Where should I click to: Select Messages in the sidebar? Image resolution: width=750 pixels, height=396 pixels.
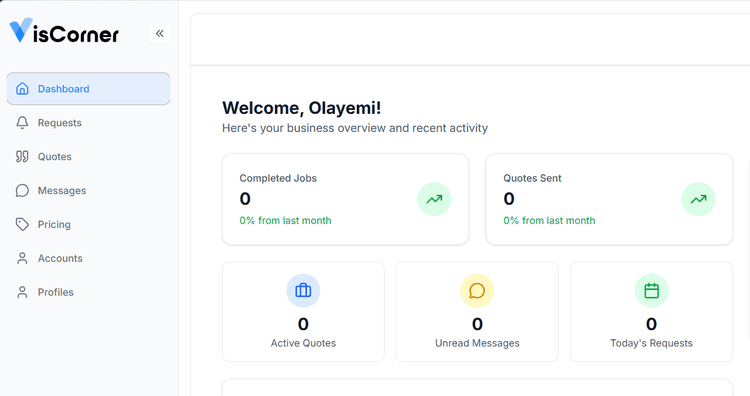click(88, 191)
